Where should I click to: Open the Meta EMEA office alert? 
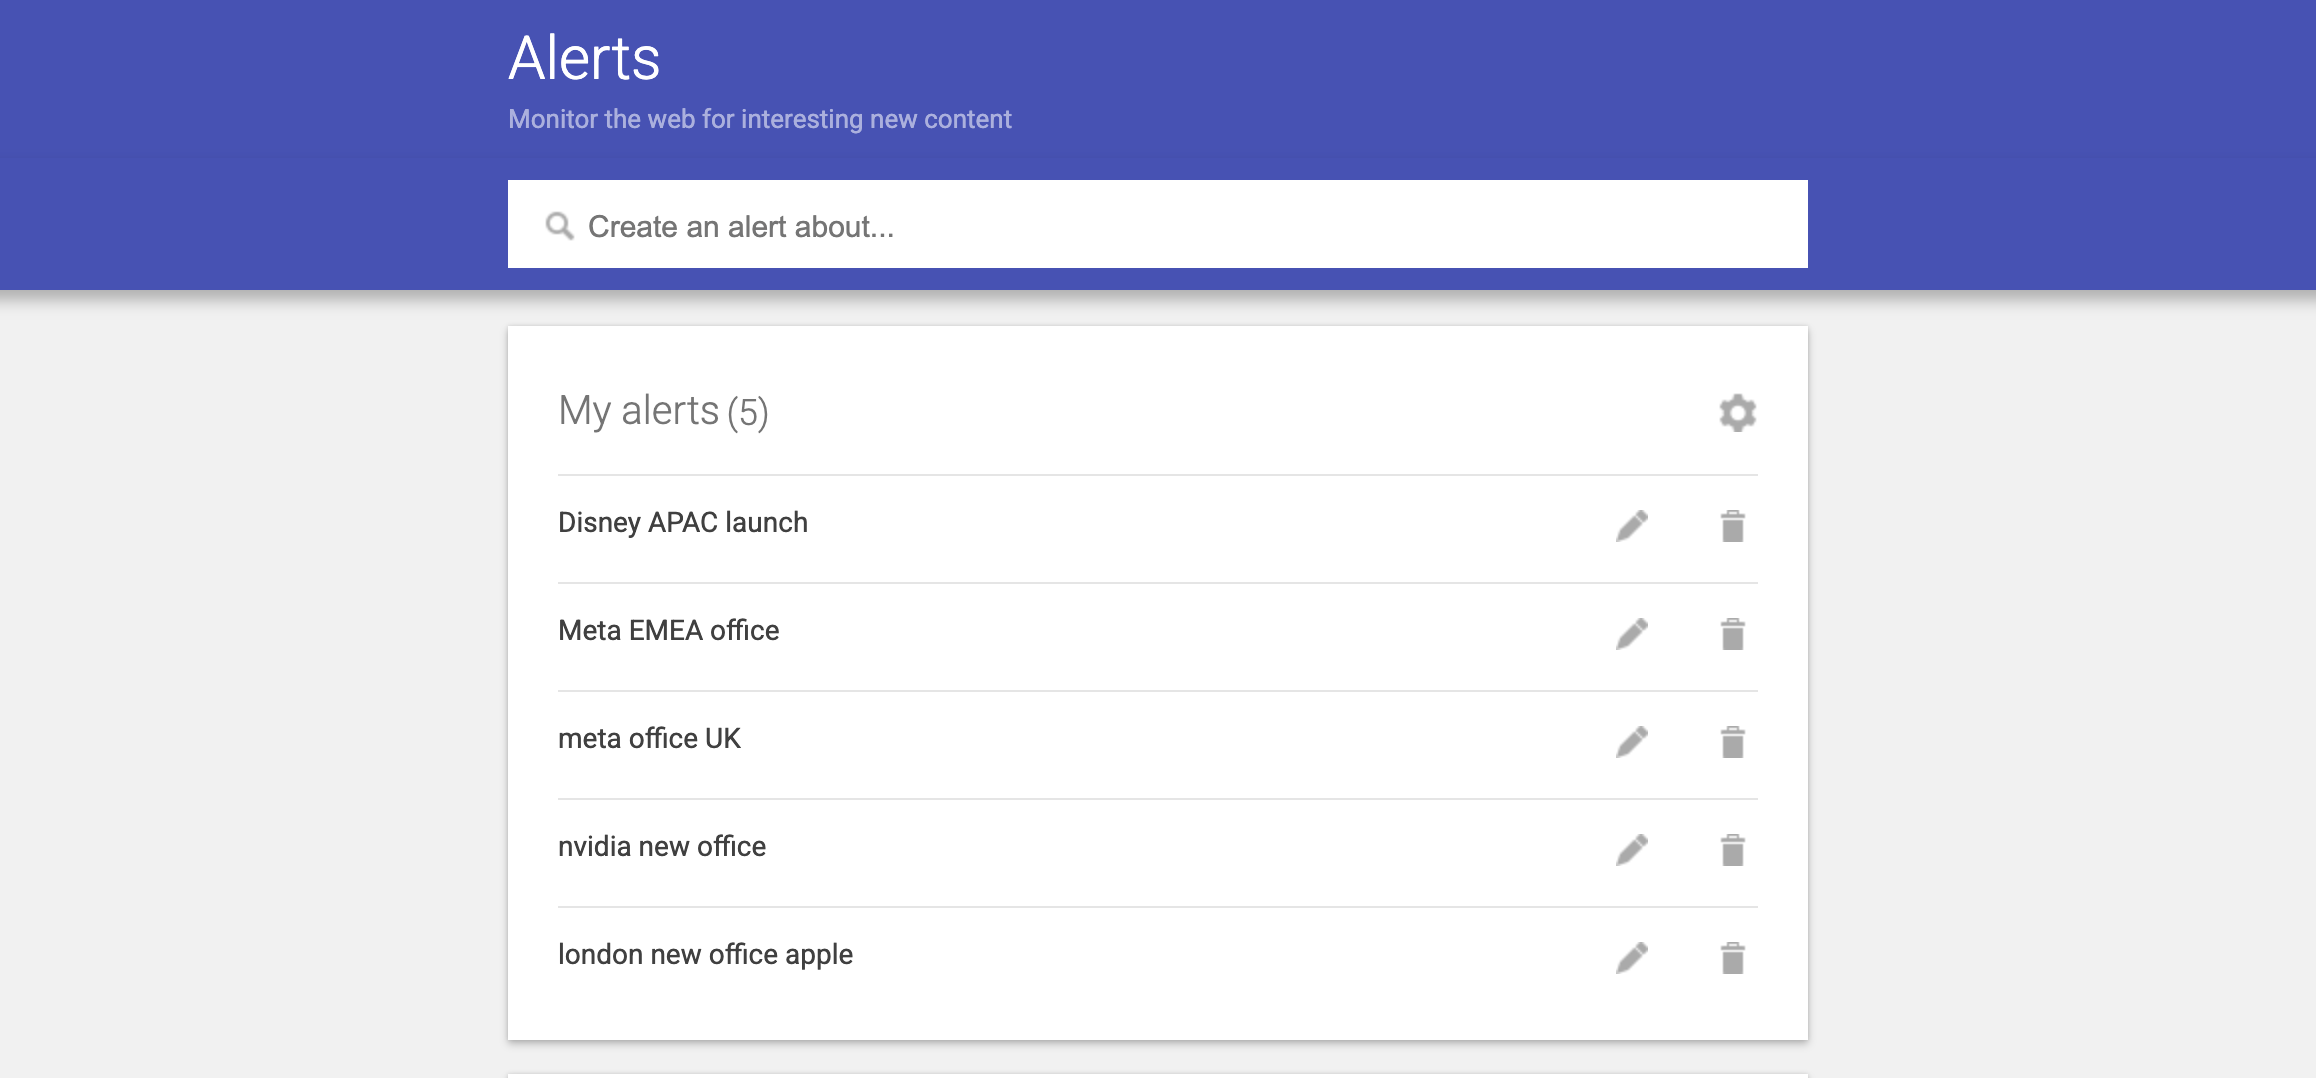click(x=669, y=630)
